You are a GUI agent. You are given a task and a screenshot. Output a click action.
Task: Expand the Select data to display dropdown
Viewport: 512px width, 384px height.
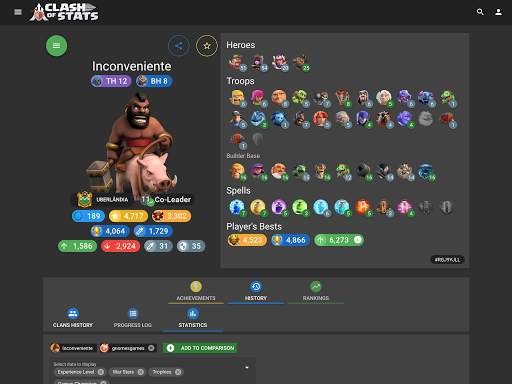click(247, 367)
